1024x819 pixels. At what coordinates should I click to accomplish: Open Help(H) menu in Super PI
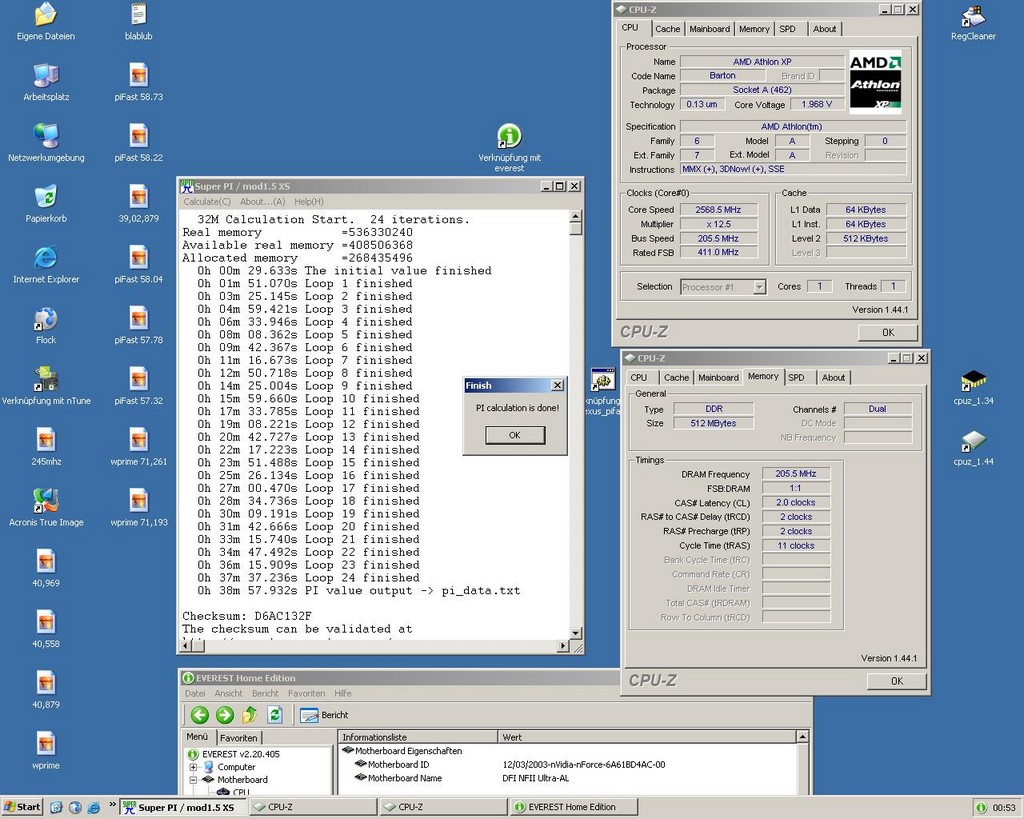[x=309, y=202]
